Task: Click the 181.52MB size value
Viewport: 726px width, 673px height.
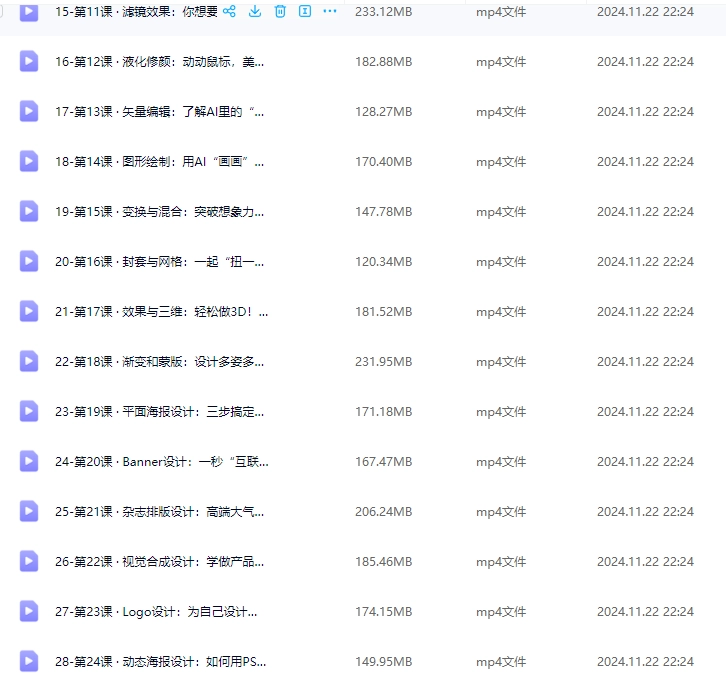Action: coord(383,312)
